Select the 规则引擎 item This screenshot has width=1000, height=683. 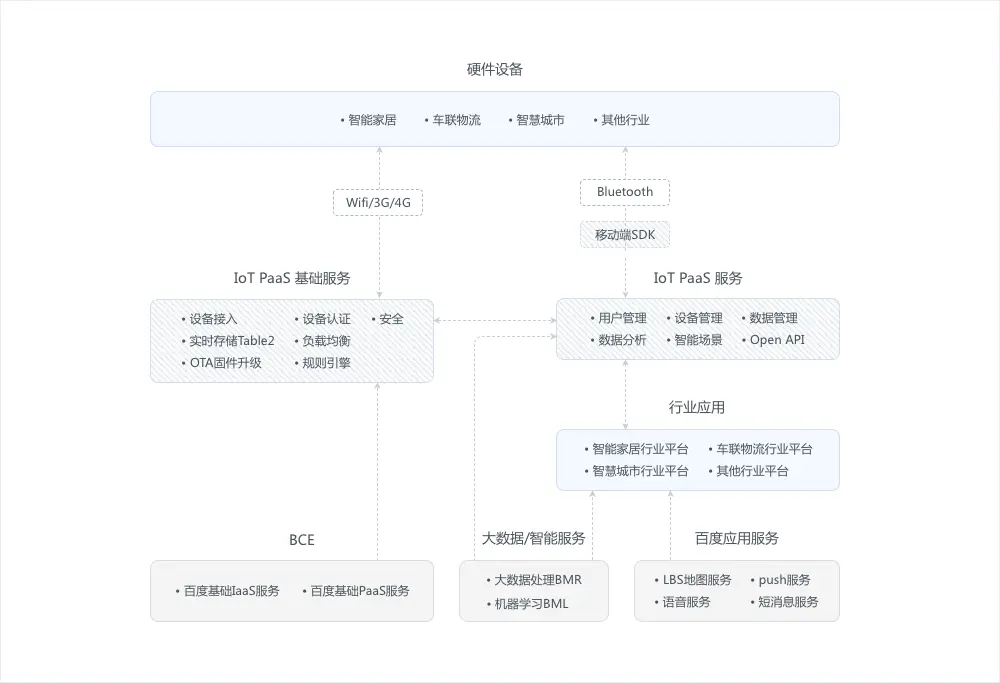pyautogui.click(x=326, y=363)
